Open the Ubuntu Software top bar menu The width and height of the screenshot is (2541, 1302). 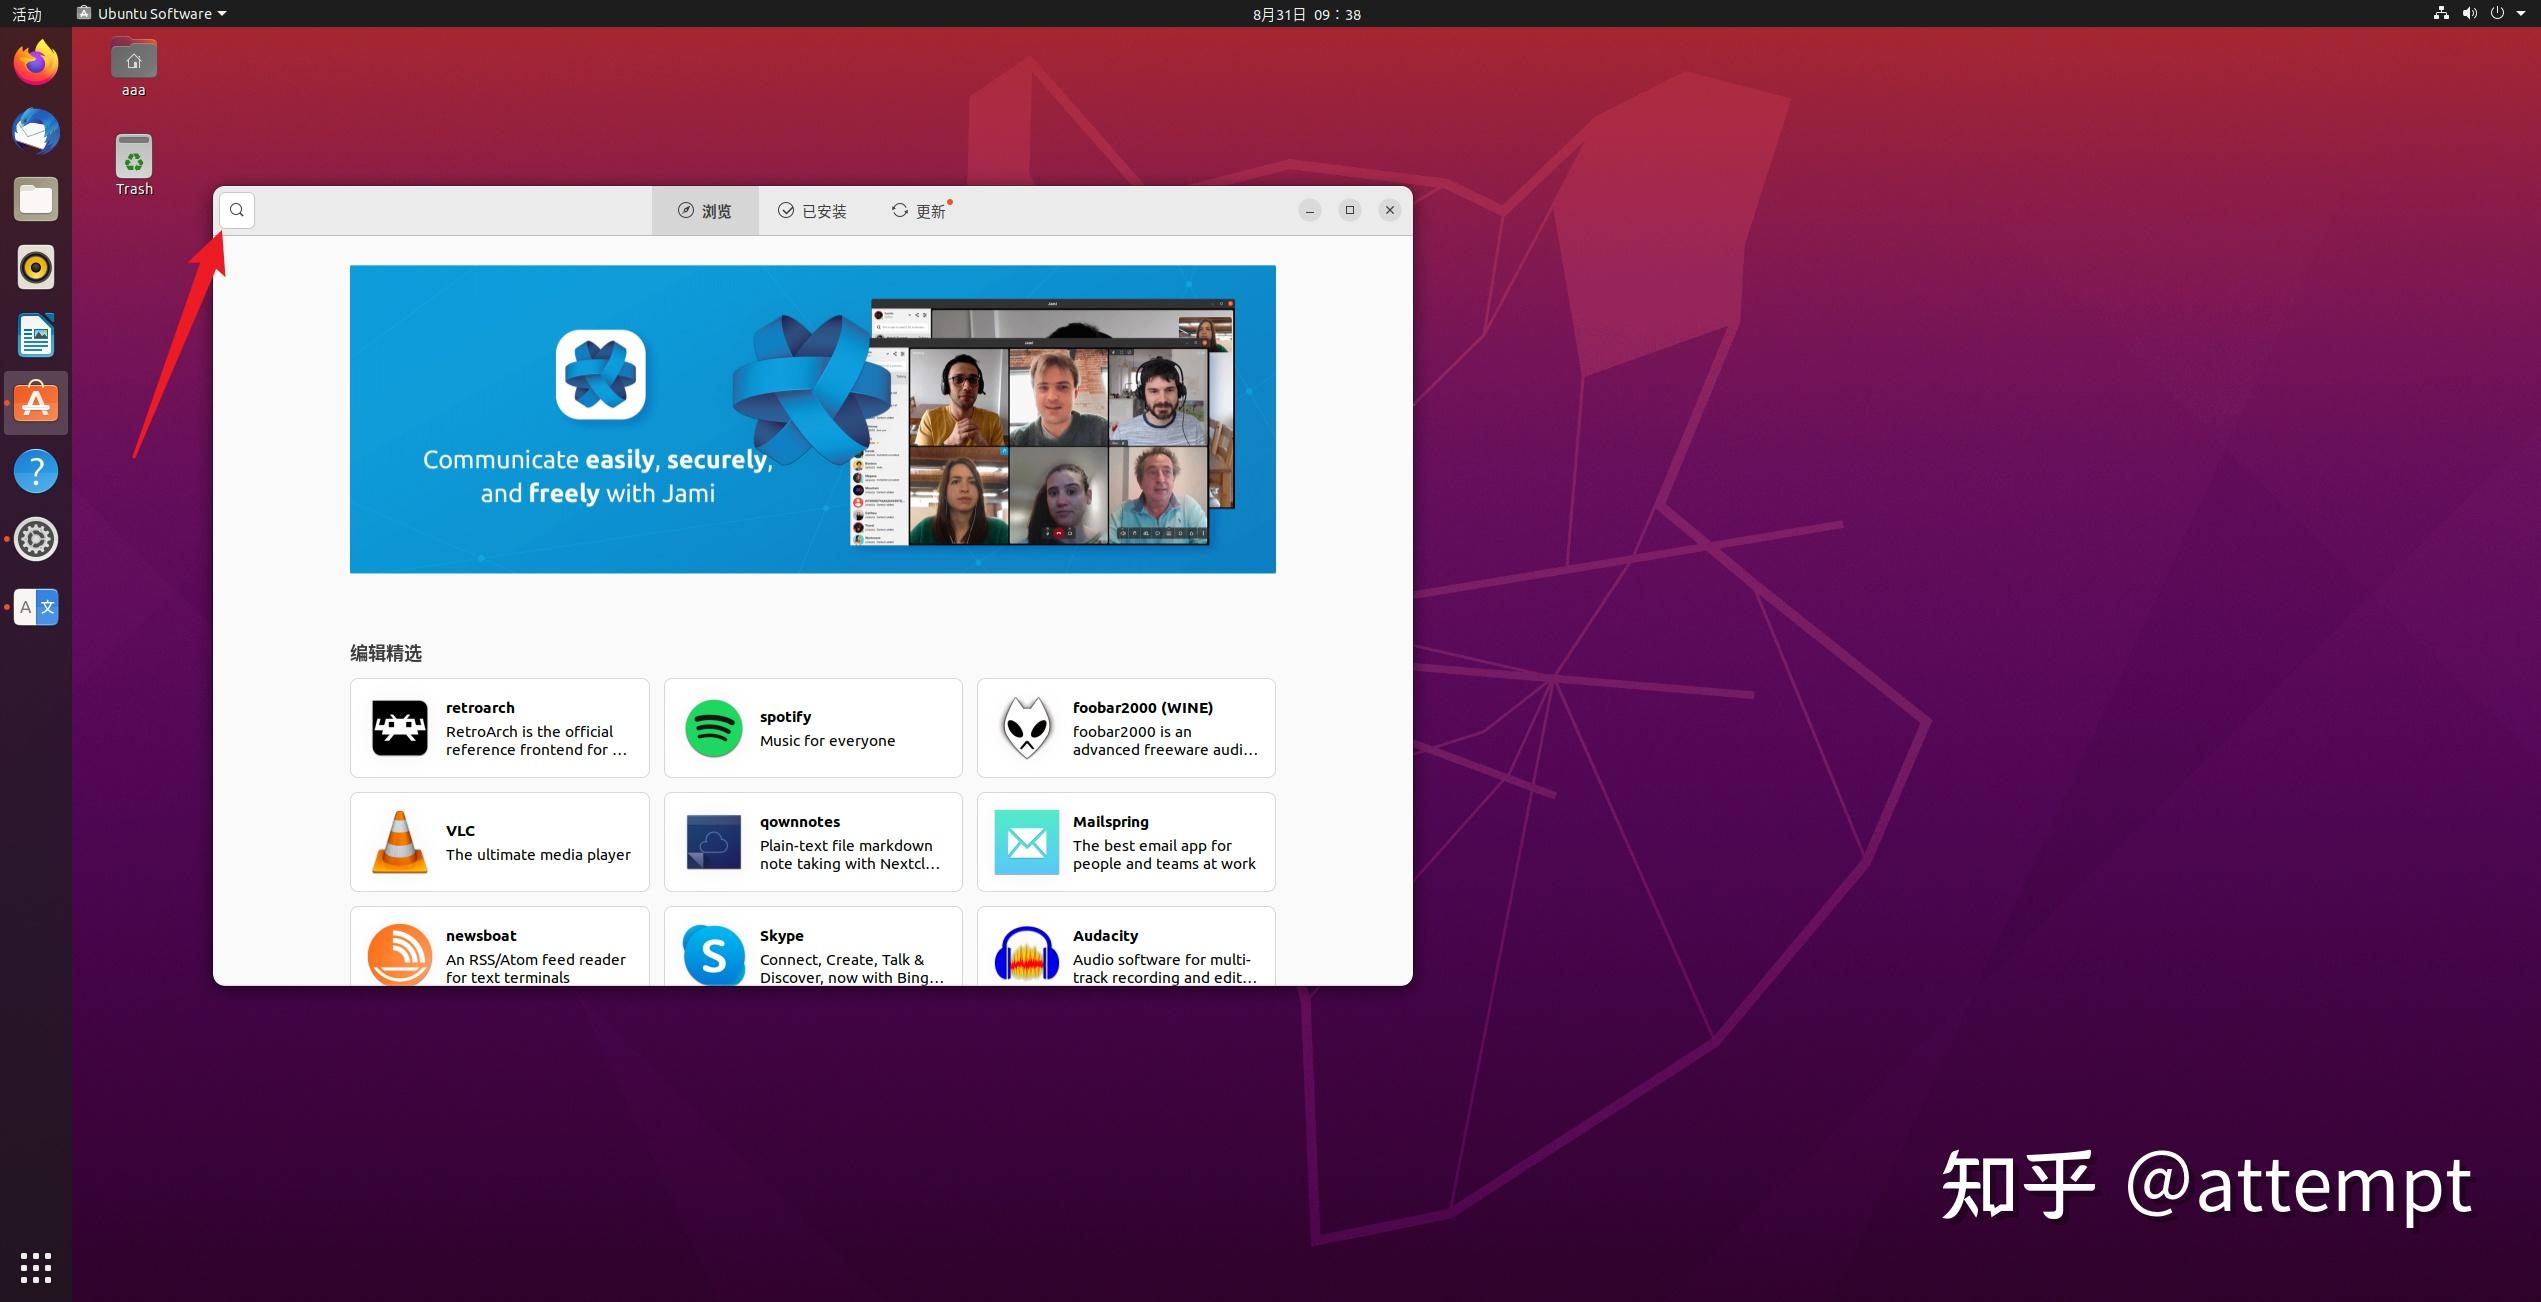click(150, 14)
